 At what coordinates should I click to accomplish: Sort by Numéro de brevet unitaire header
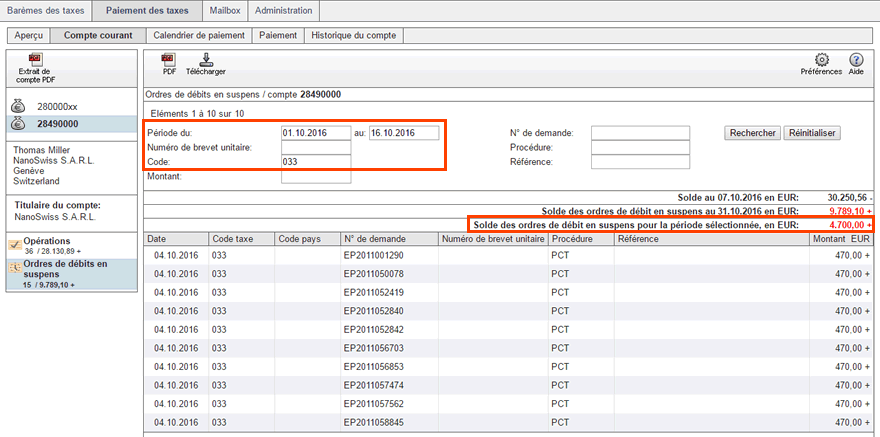pyautogui.click(x=493, y=239)
